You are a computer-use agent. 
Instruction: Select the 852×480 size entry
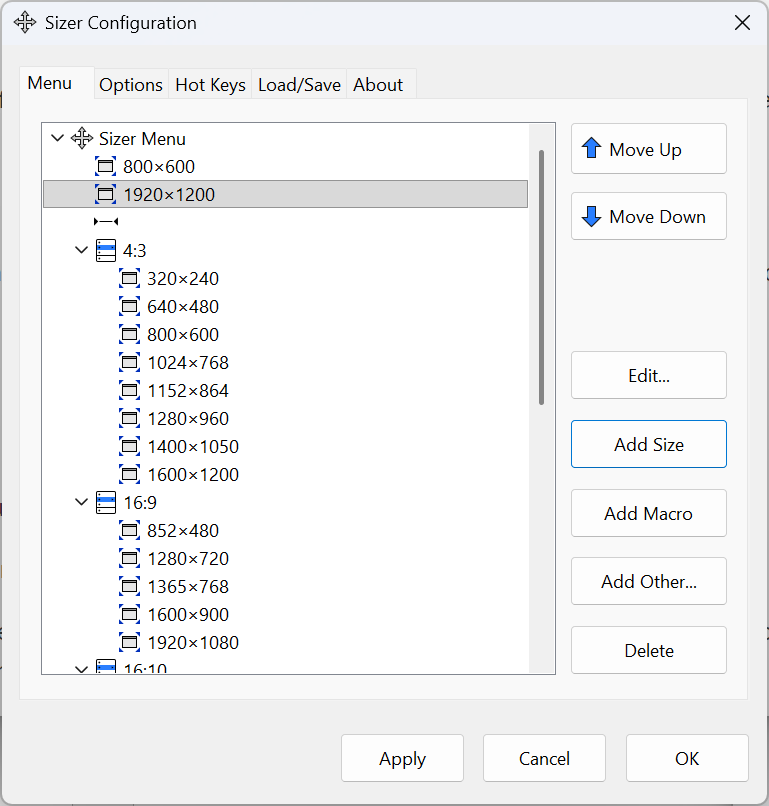click(183, 530)
